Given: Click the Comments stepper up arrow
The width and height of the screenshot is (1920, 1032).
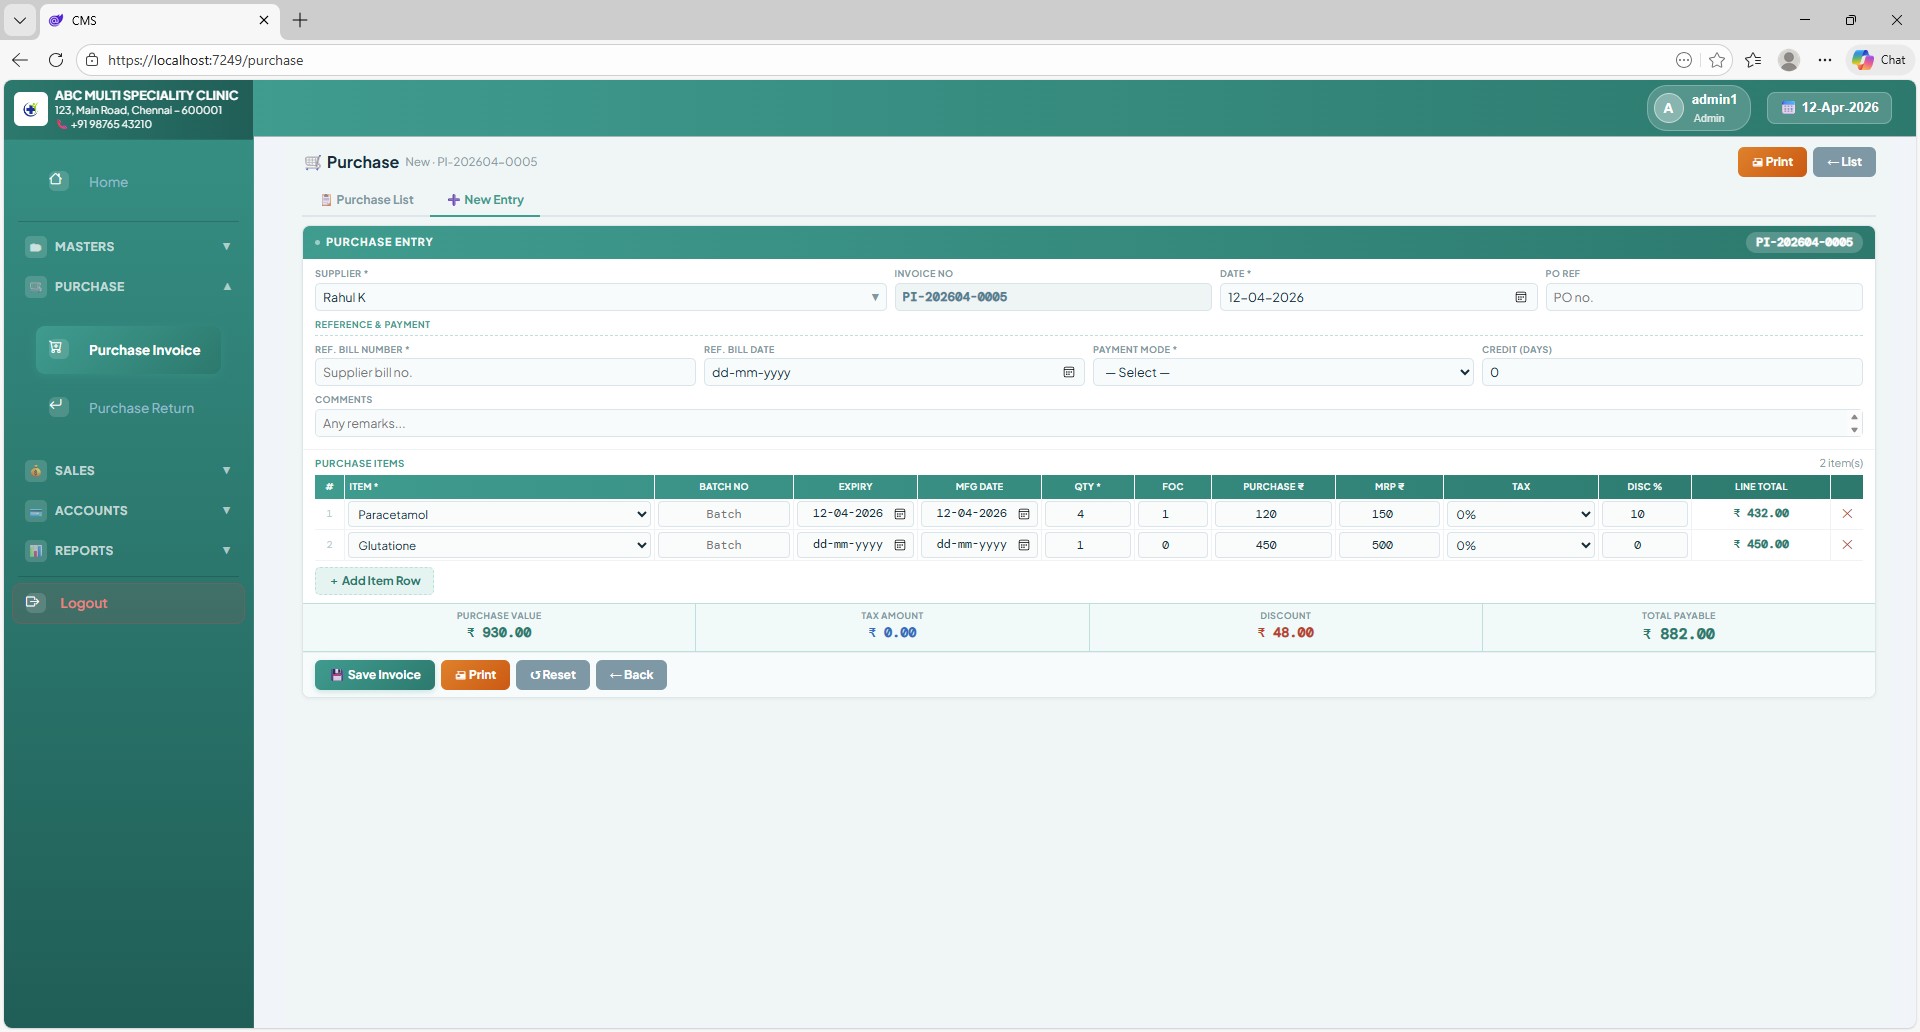Looking at the screenshot, I should coord(1854,417).
